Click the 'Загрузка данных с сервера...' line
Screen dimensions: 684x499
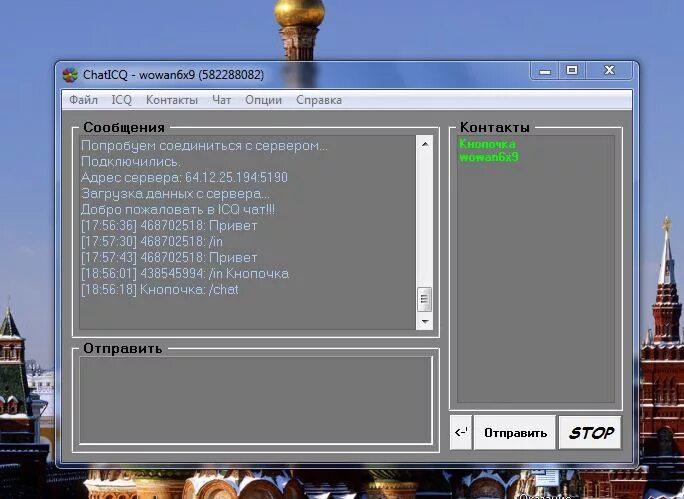pyautogui.click(x=175, y=194)
